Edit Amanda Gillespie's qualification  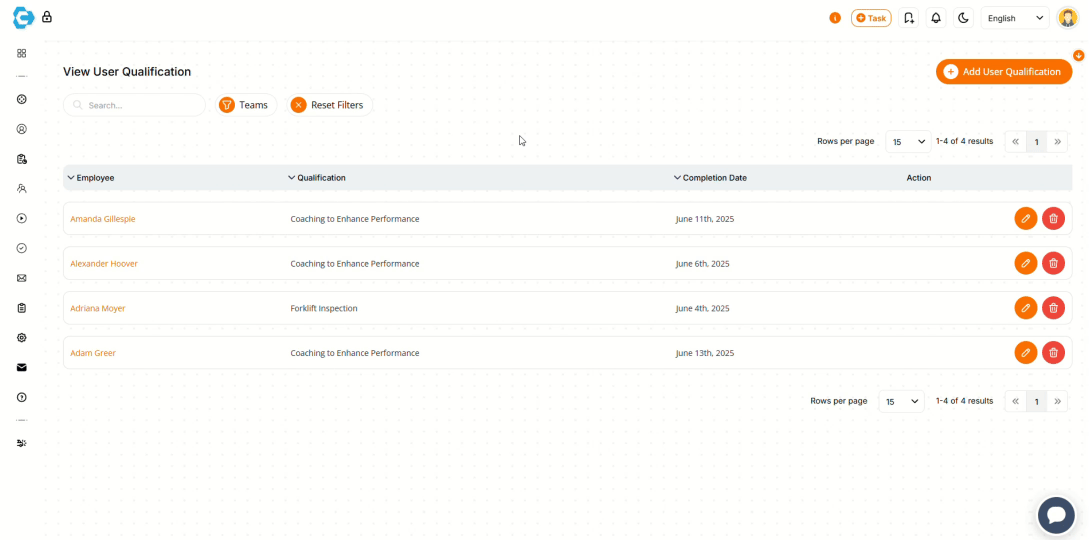coord(1025,219)
